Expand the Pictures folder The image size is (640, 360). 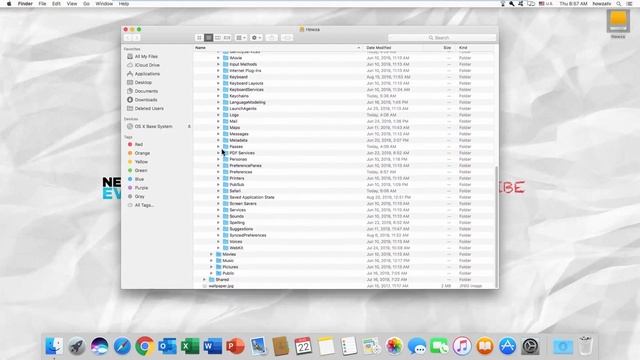(211, 267)
